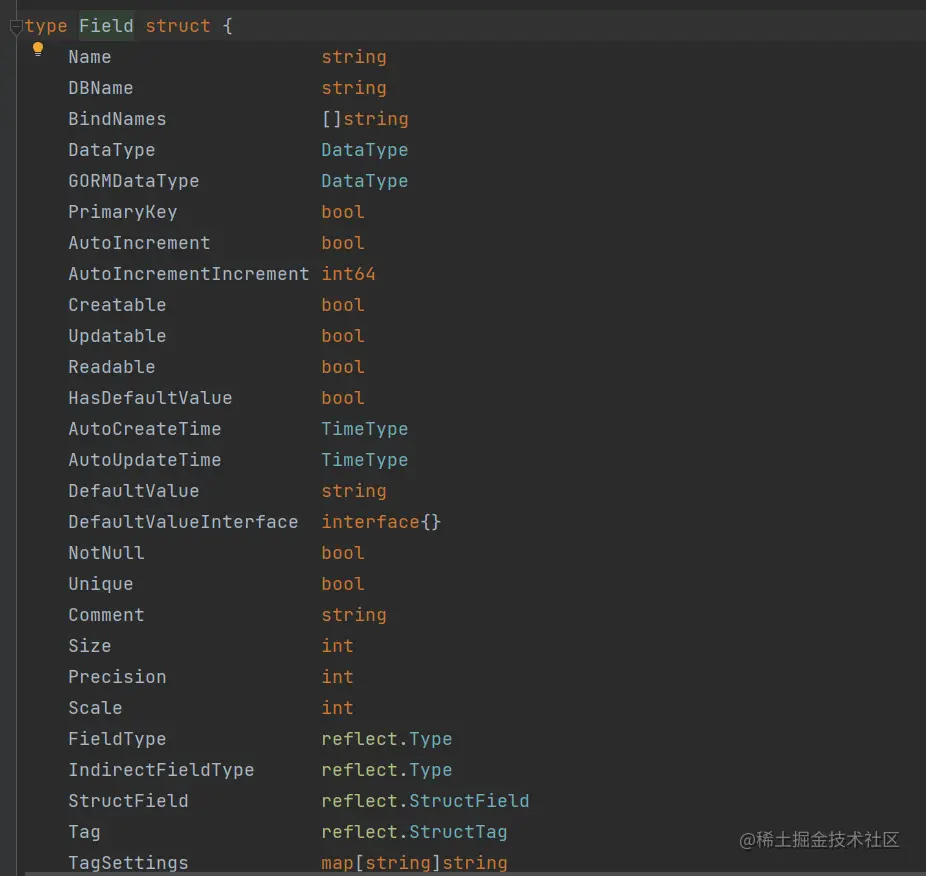Click the TimeType type of AutoCreateTime
The height and width of the screenshot is (876, 926).
[365, 429]
